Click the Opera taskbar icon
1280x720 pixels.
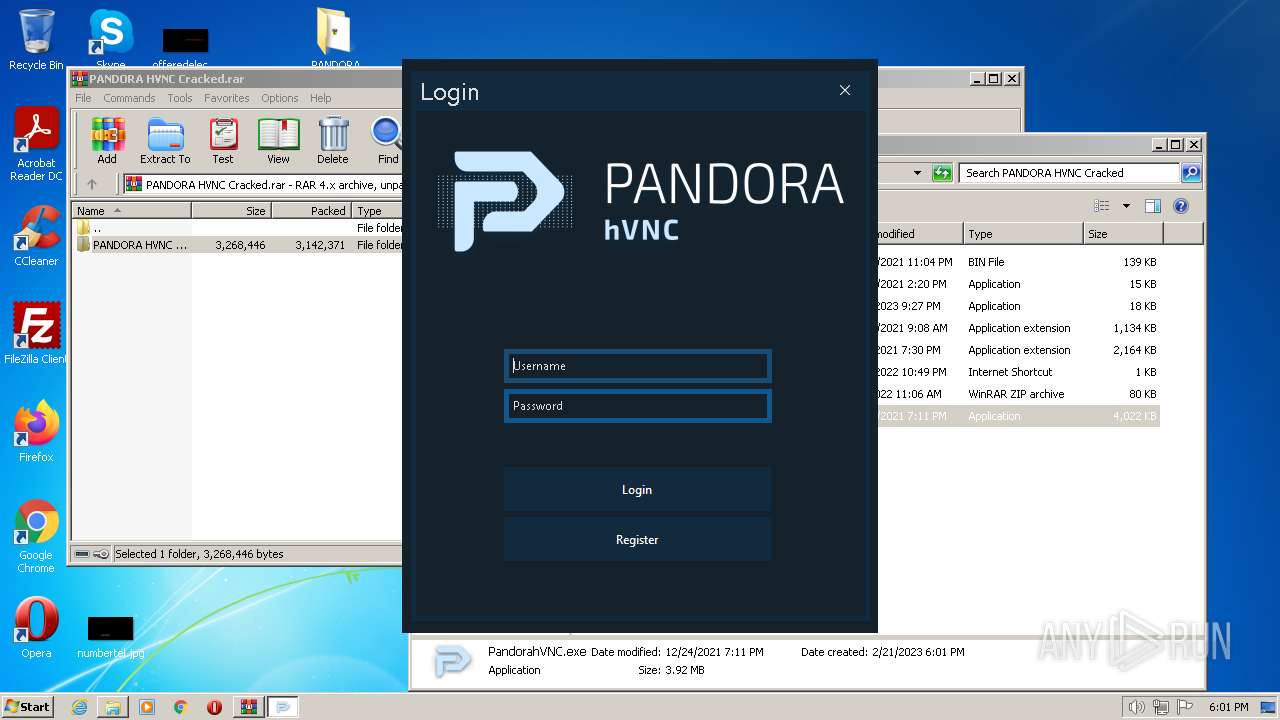(x=214, y=707)
